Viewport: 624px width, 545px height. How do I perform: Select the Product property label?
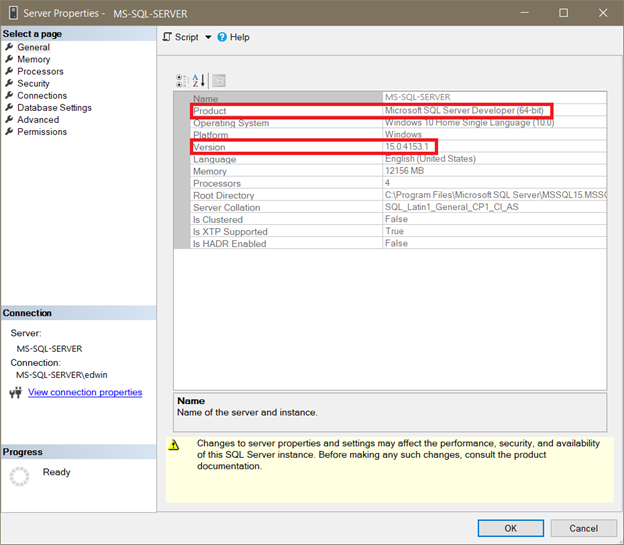209,111
